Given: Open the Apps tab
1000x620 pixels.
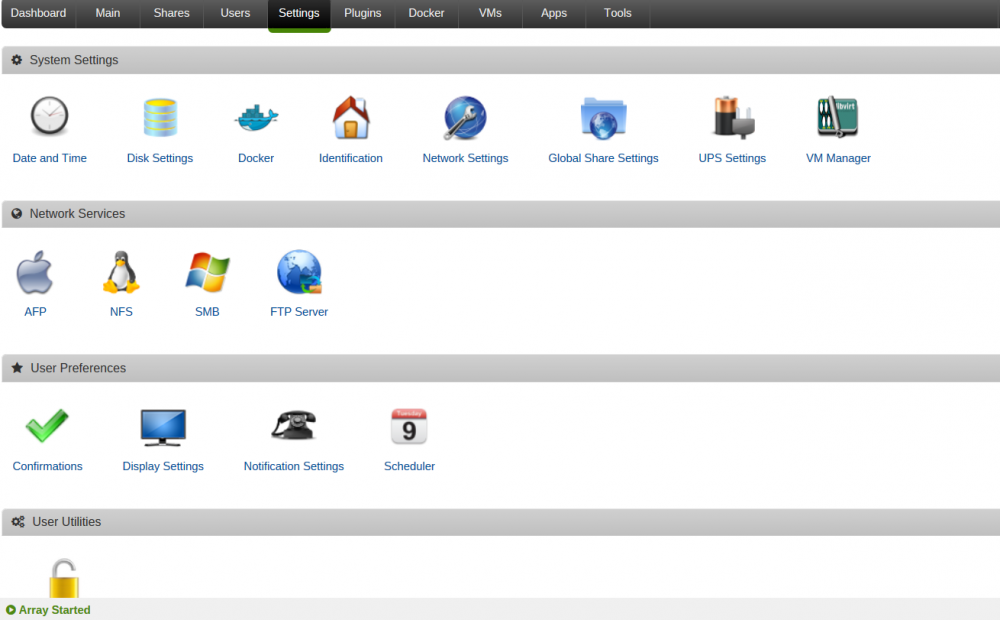Looking at the screenshot, I should point(554,13).
